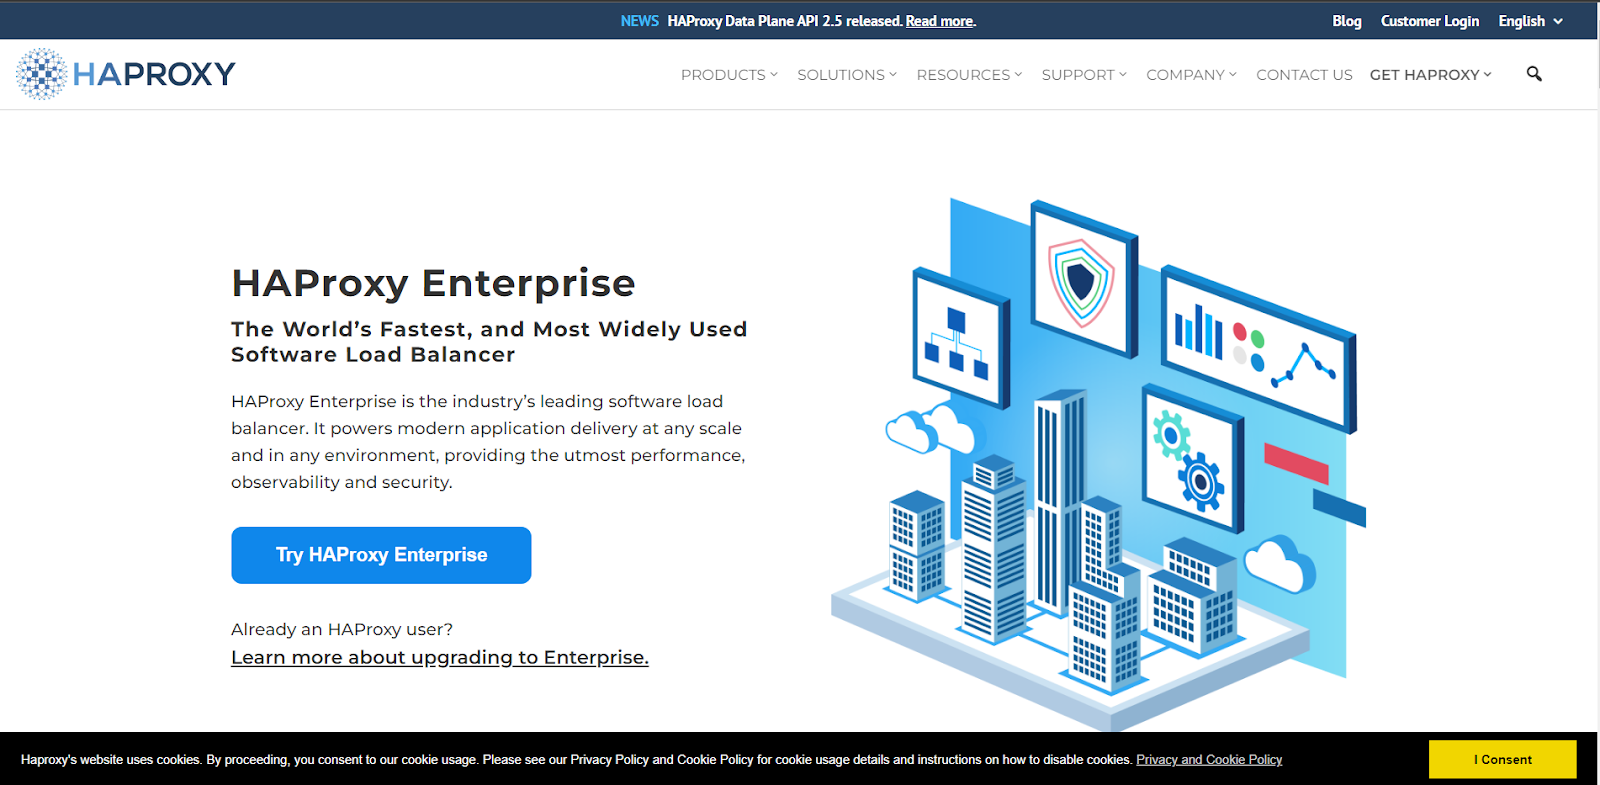Image resolution: width=1600 pixels, height=785 pixels.
Task: Expand the Company menu
Action: (x=1191, y=75)
